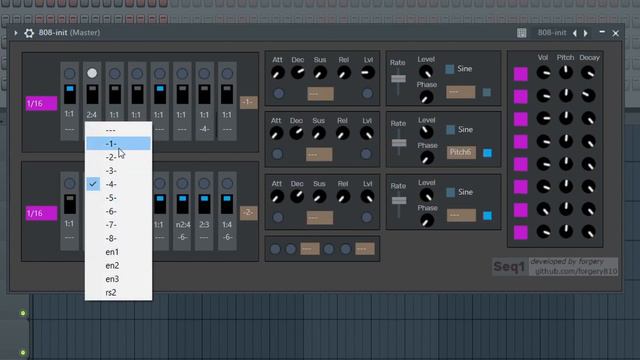The height and width of the screenshot is (360, 640).
Task: Toggle blue square next to Pitch6
Action: (x=487, y=153)
